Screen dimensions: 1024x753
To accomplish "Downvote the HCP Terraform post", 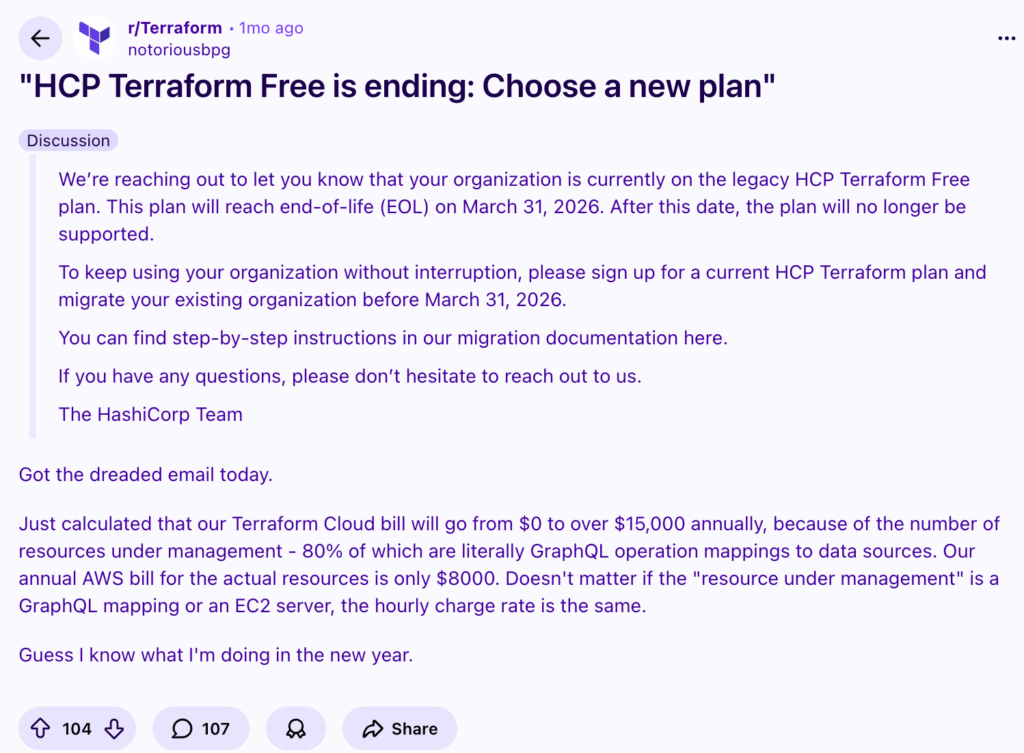I will pyautogui.click(x=114, y=729).
